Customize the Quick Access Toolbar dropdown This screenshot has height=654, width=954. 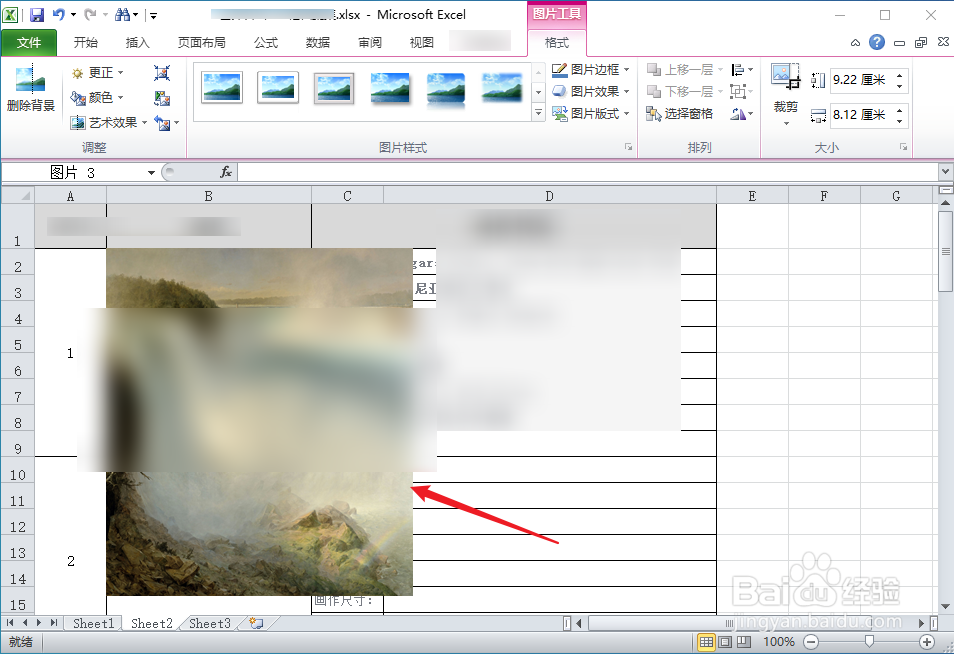[x=153, y=15]
